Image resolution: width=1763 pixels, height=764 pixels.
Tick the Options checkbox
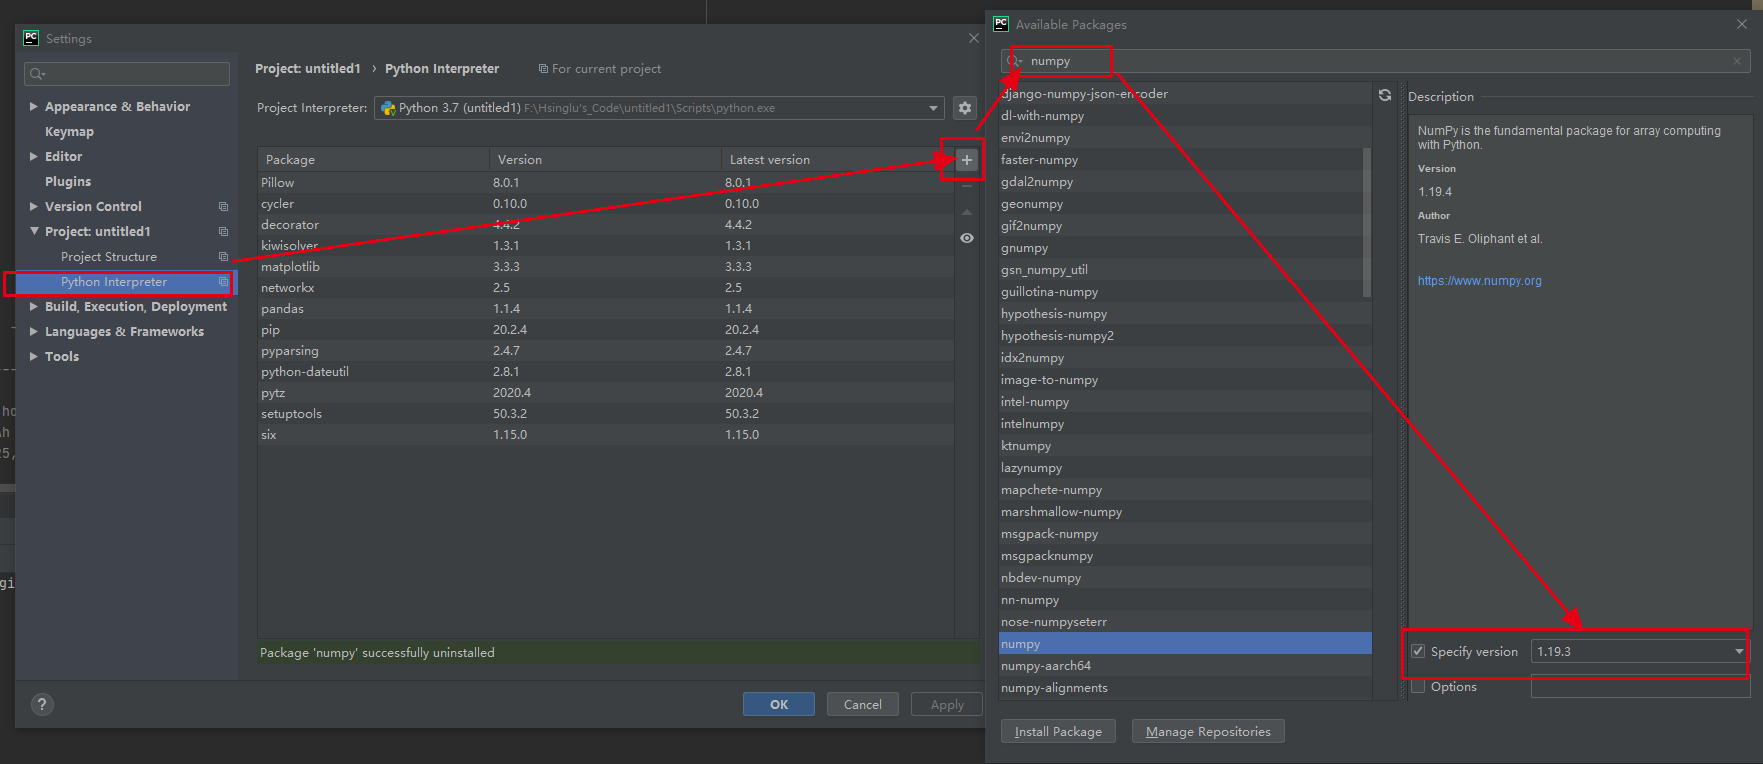click(x=1417, y=686)
